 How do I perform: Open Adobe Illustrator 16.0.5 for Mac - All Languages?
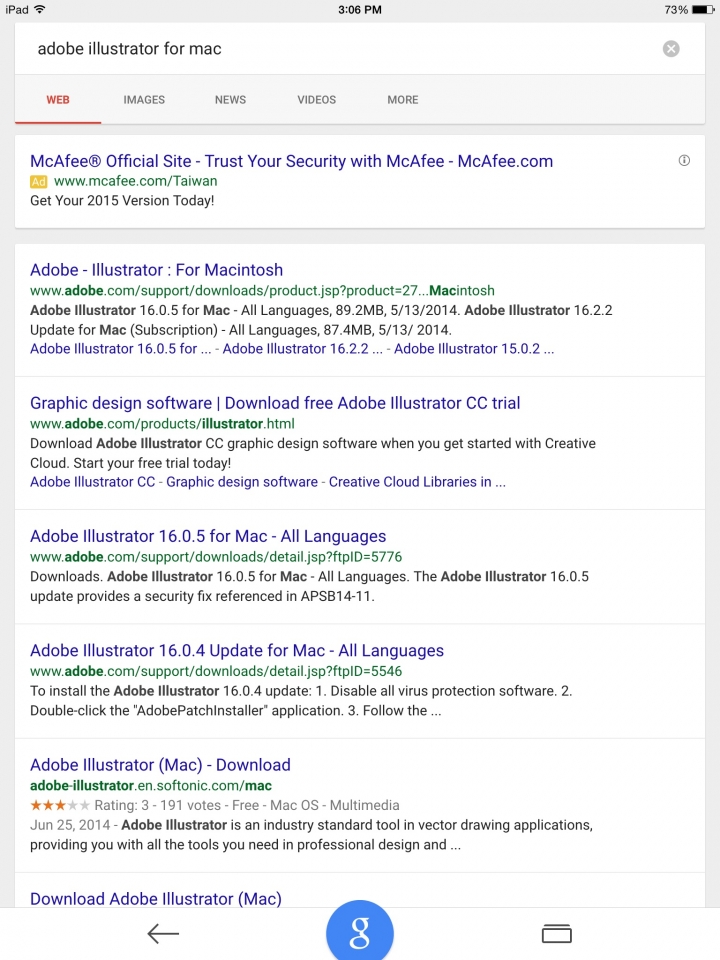coord(208,536)
